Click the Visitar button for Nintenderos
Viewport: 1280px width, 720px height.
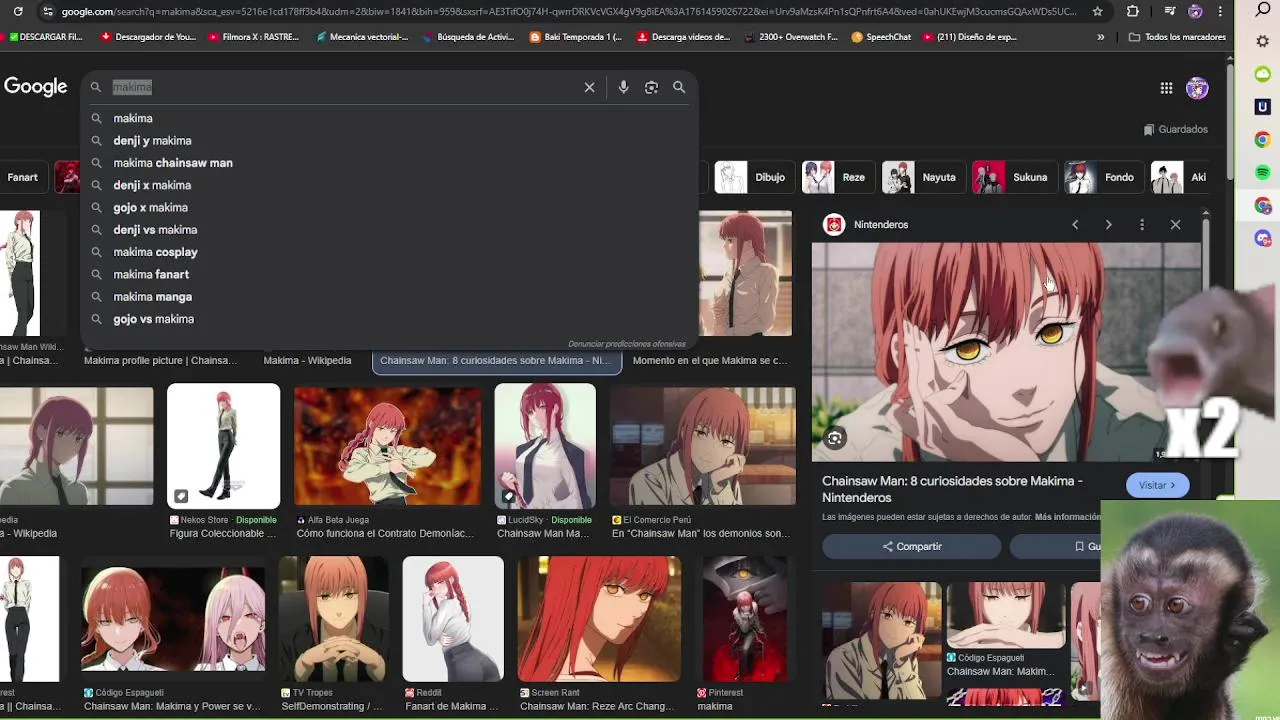click(1157, 485)
